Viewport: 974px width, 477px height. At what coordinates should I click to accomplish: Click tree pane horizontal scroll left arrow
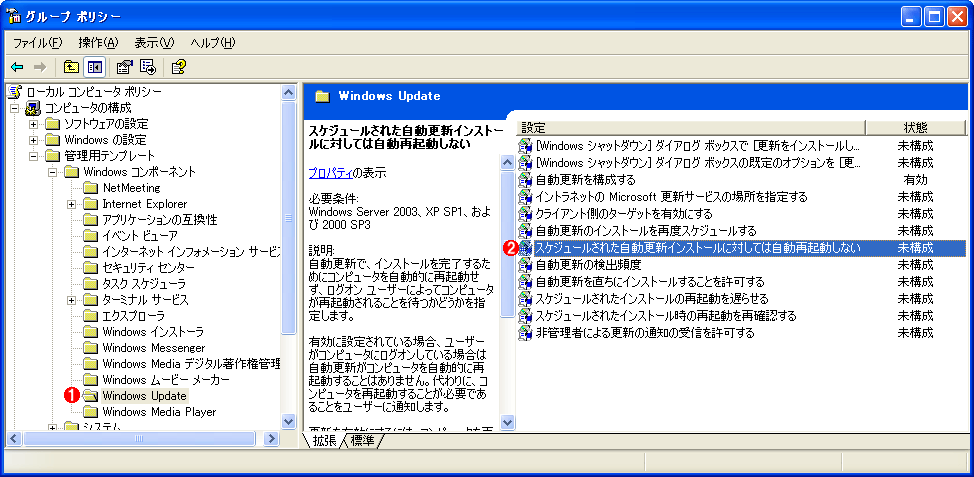point(13,438)
